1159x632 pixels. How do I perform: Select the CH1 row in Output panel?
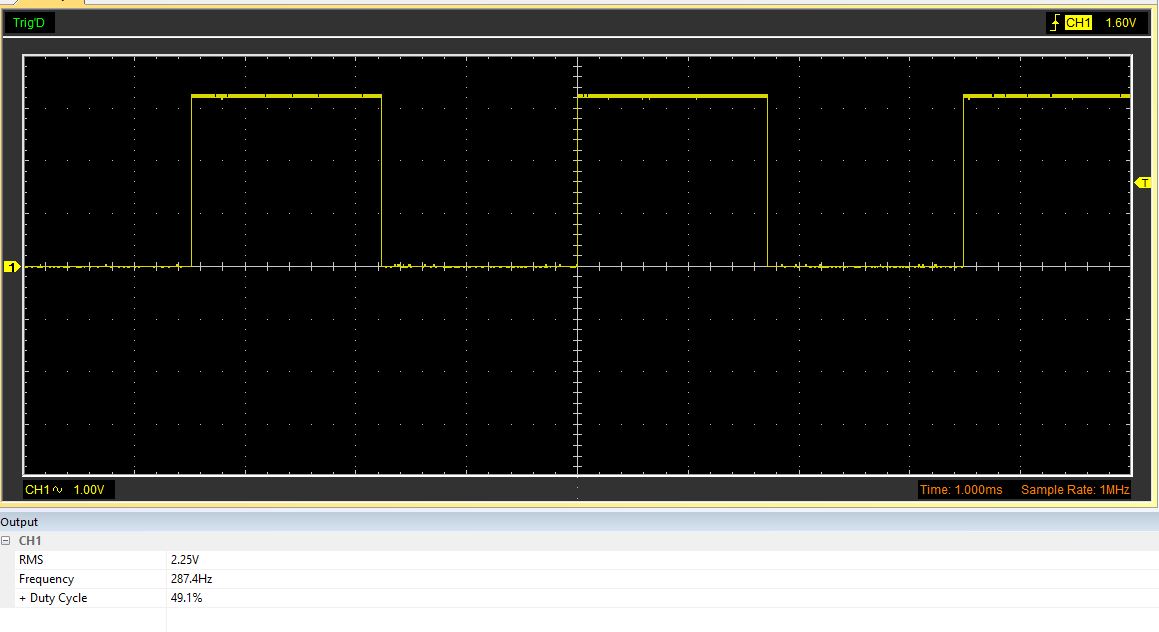580,540
